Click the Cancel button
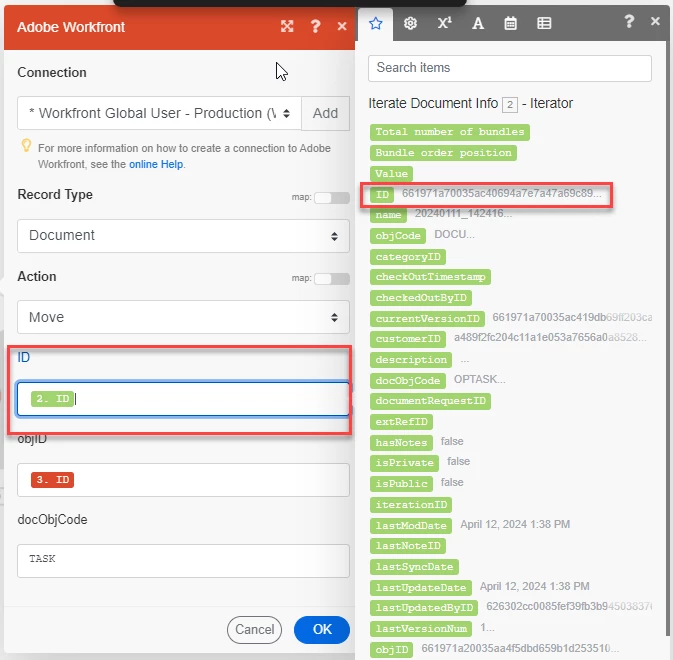The width and height of the screenshot is (673, 660). click(255, 630)
